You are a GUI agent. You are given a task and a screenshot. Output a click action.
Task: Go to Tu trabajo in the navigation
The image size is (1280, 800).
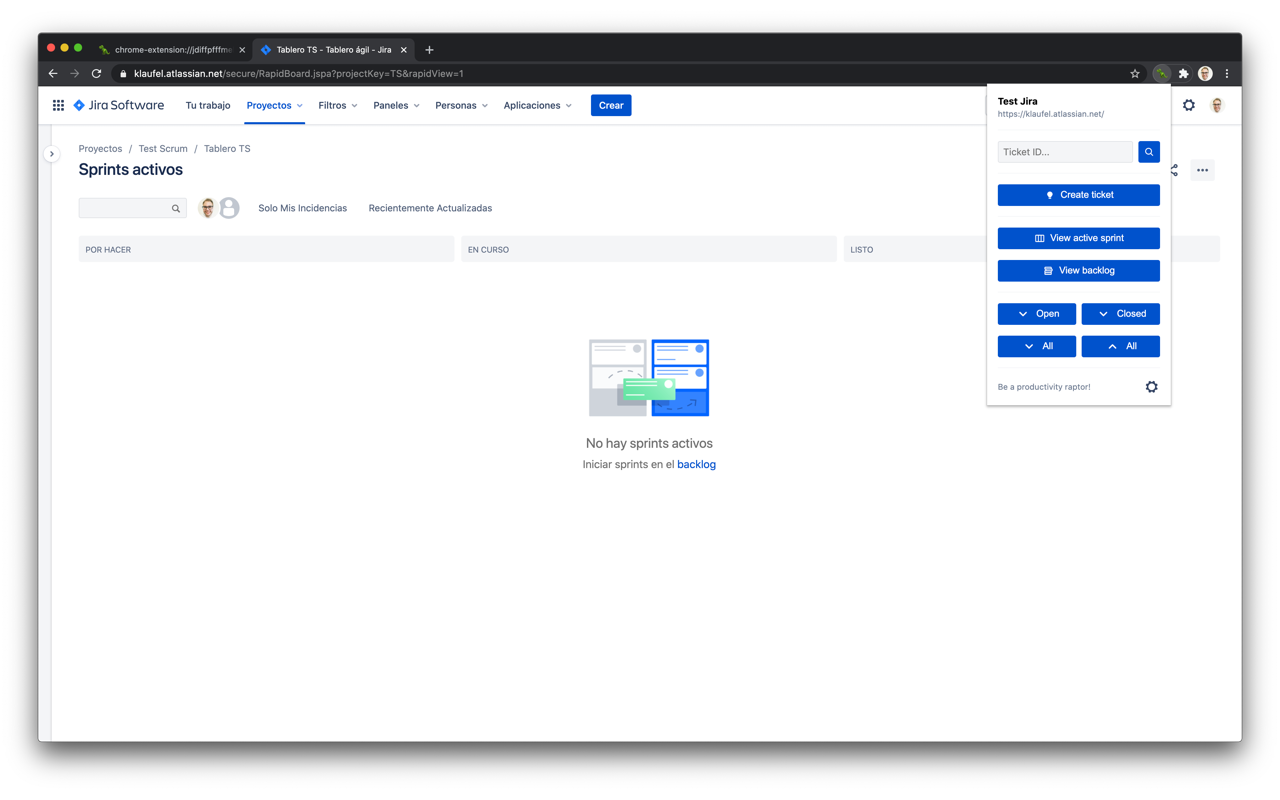[208, 105]
